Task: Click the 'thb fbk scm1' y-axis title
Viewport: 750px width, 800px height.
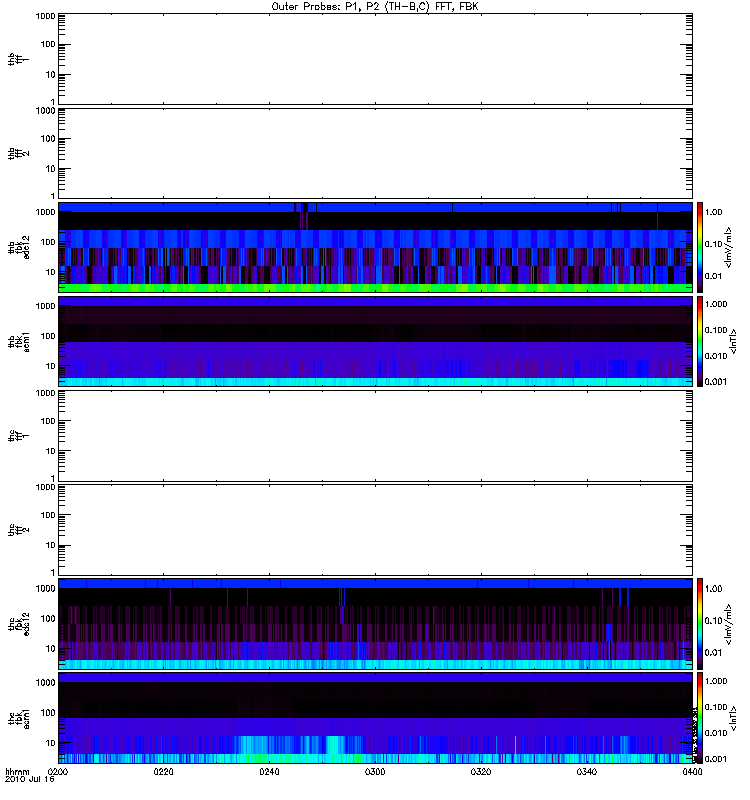Action: 19,341
